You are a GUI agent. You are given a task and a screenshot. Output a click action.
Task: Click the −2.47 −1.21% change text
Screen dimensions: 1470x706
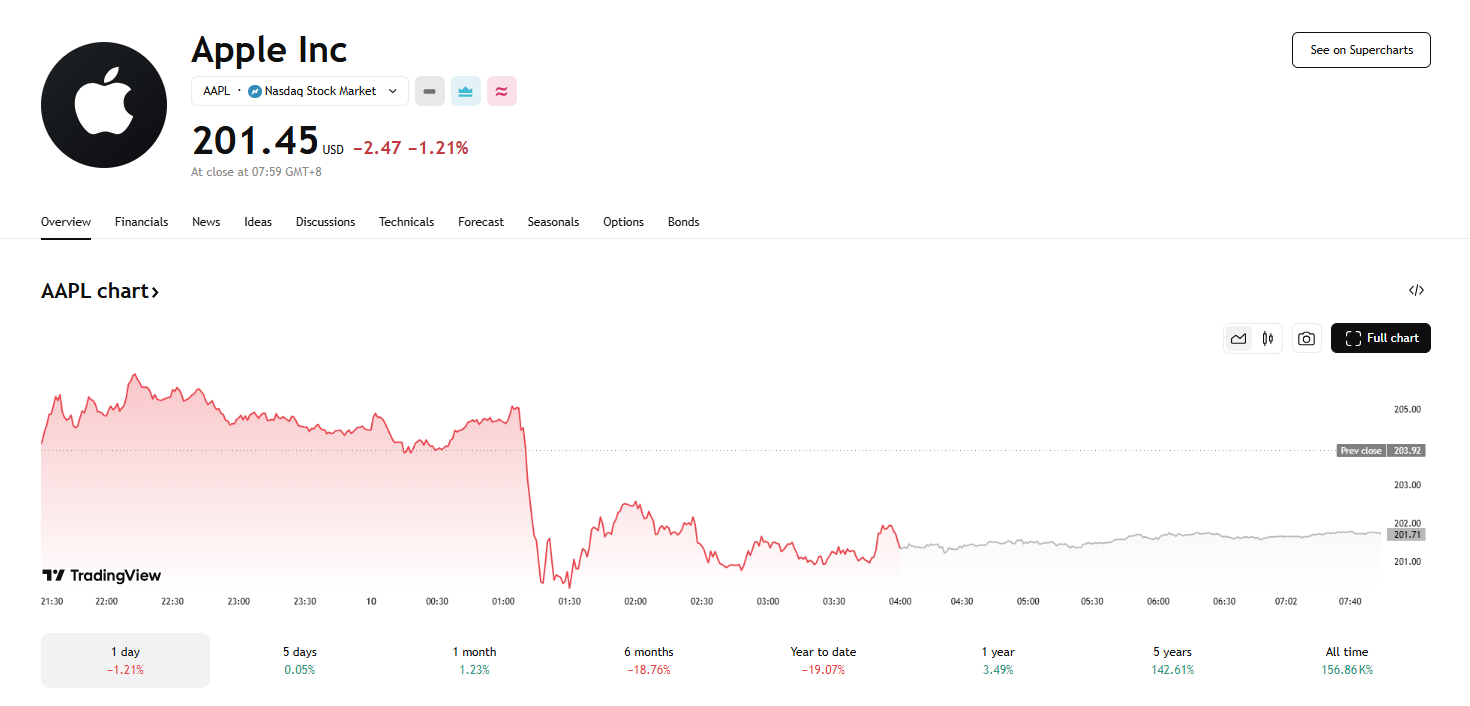[x=410, y=148]
